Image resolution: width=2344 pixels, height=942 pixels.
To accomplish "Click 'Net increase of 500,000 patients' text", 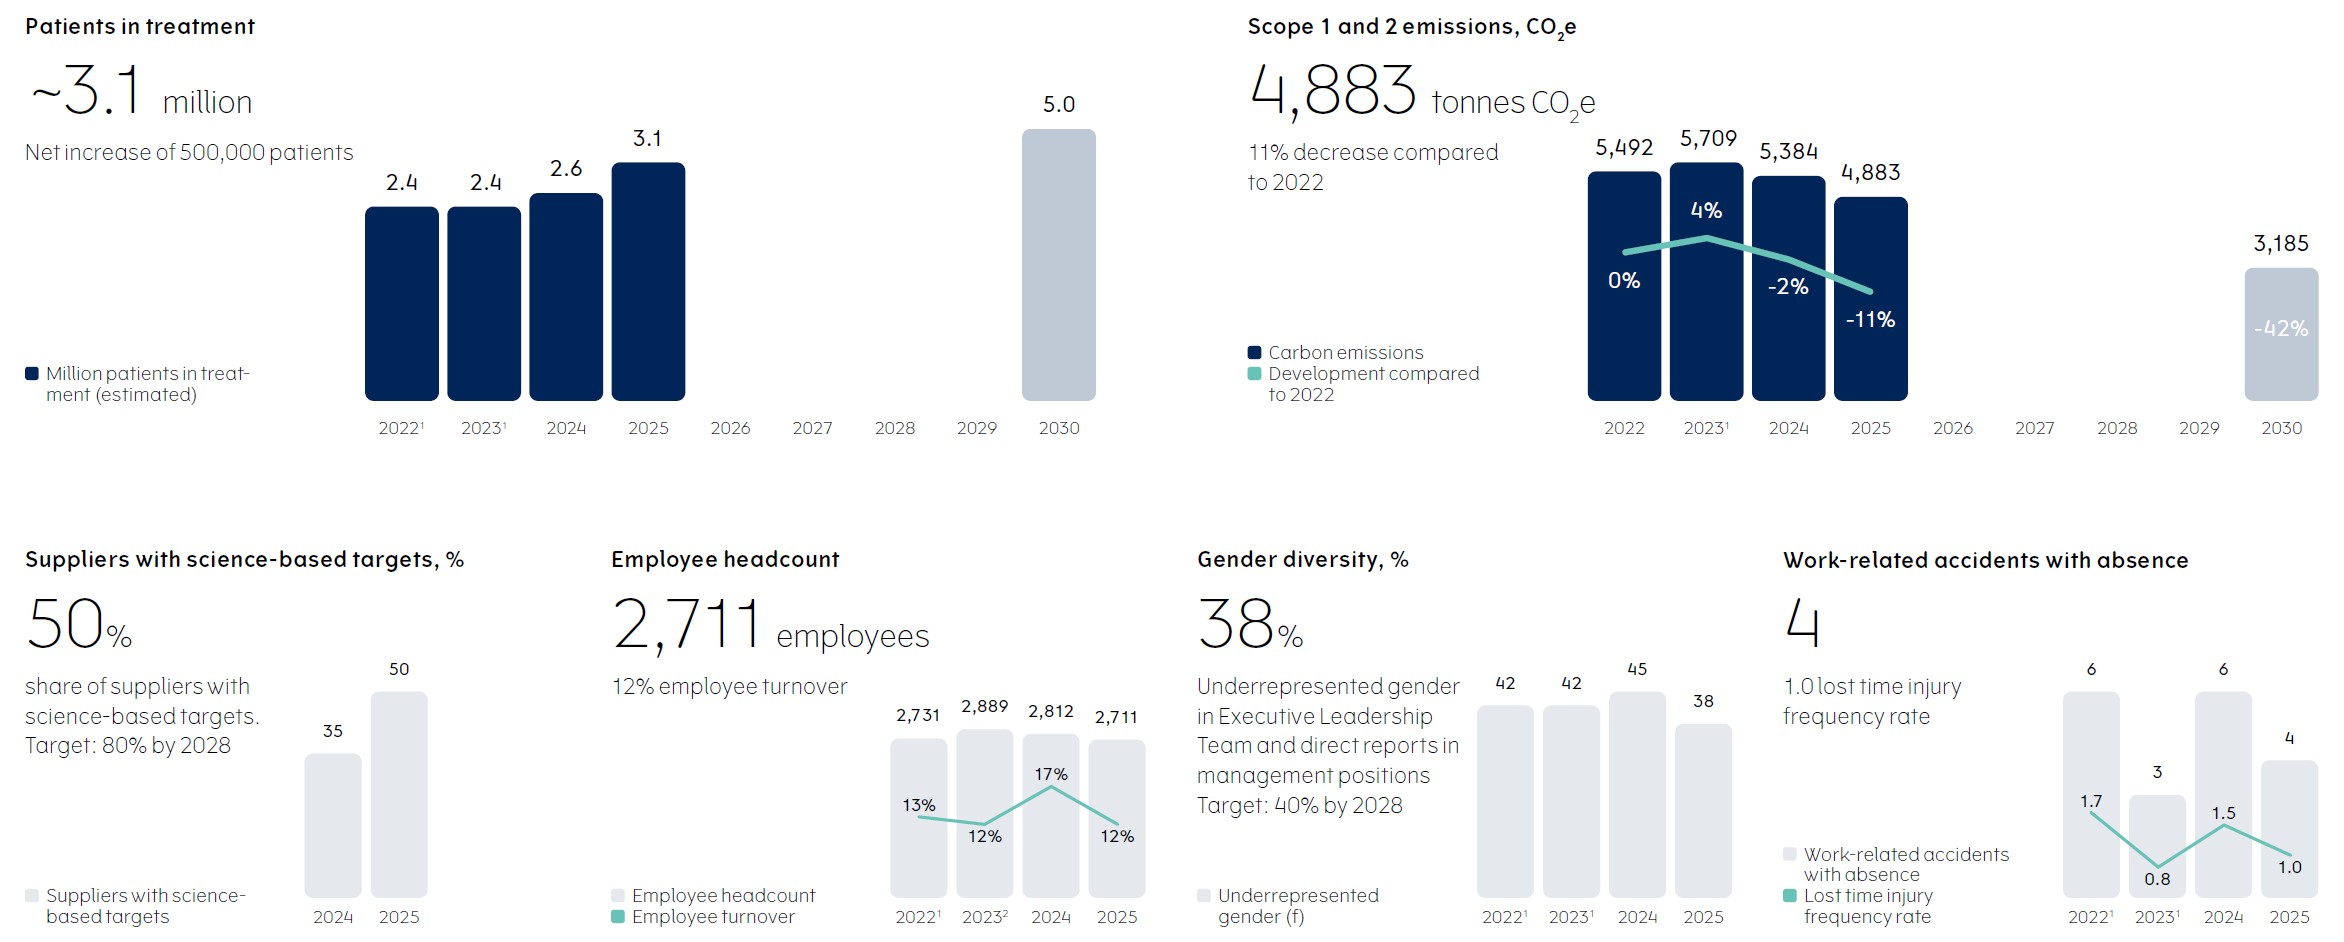I will 189,153.
